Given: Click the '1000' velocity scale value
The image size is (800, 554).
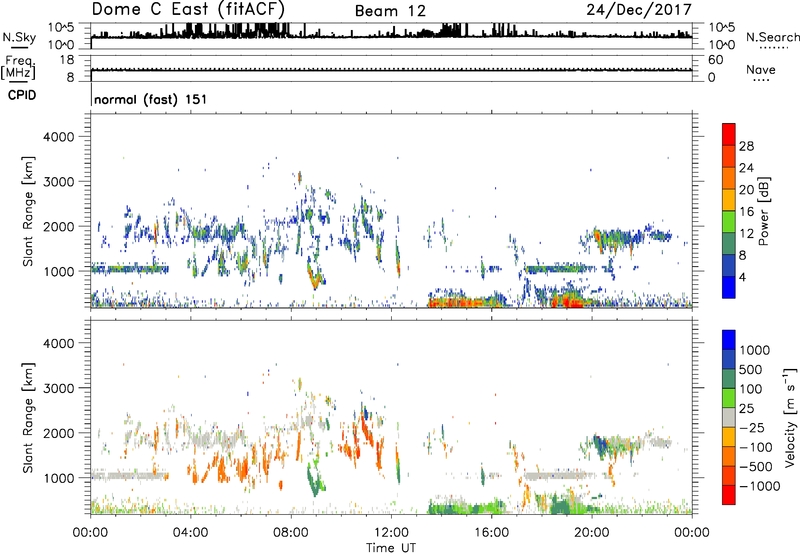Looking at the screenshot, I should [x=755, y=350].
